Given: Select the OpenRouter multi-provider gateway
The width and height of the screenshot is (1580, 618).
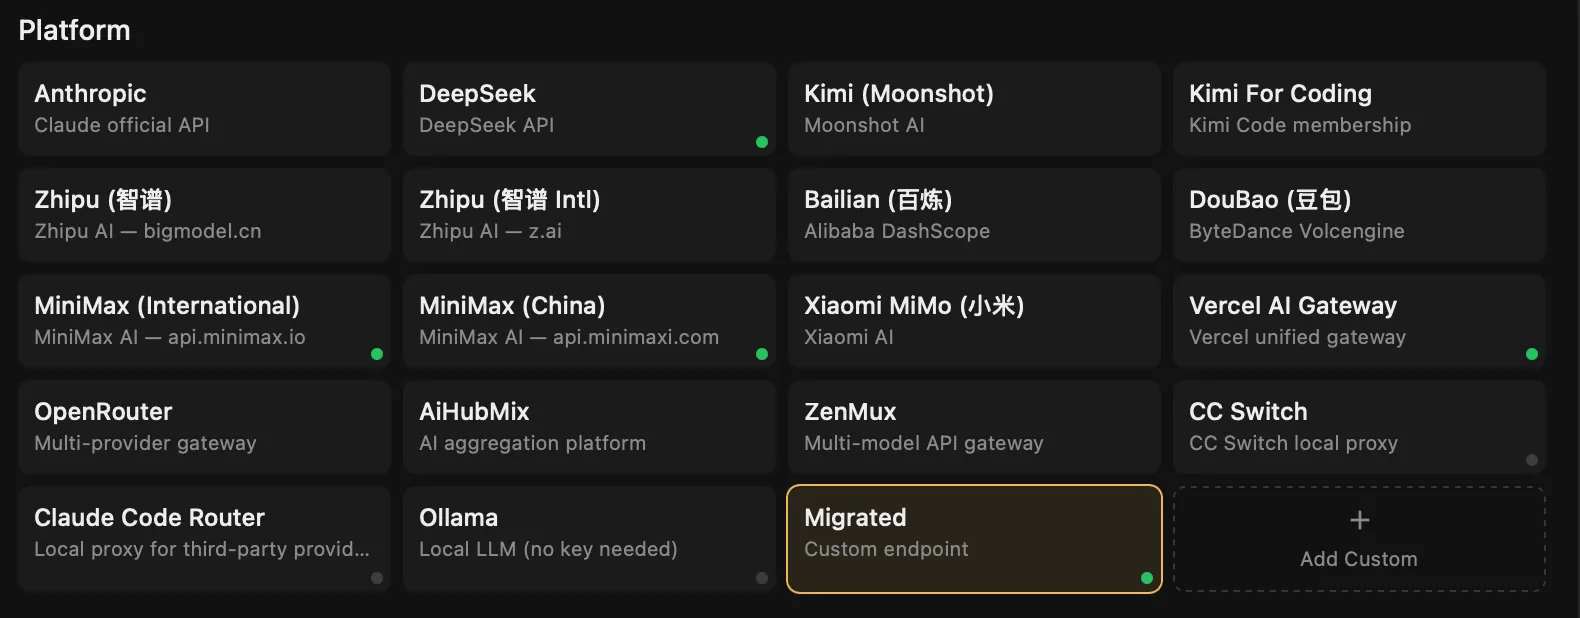Looking at the screenshot, I should point(203,426).
